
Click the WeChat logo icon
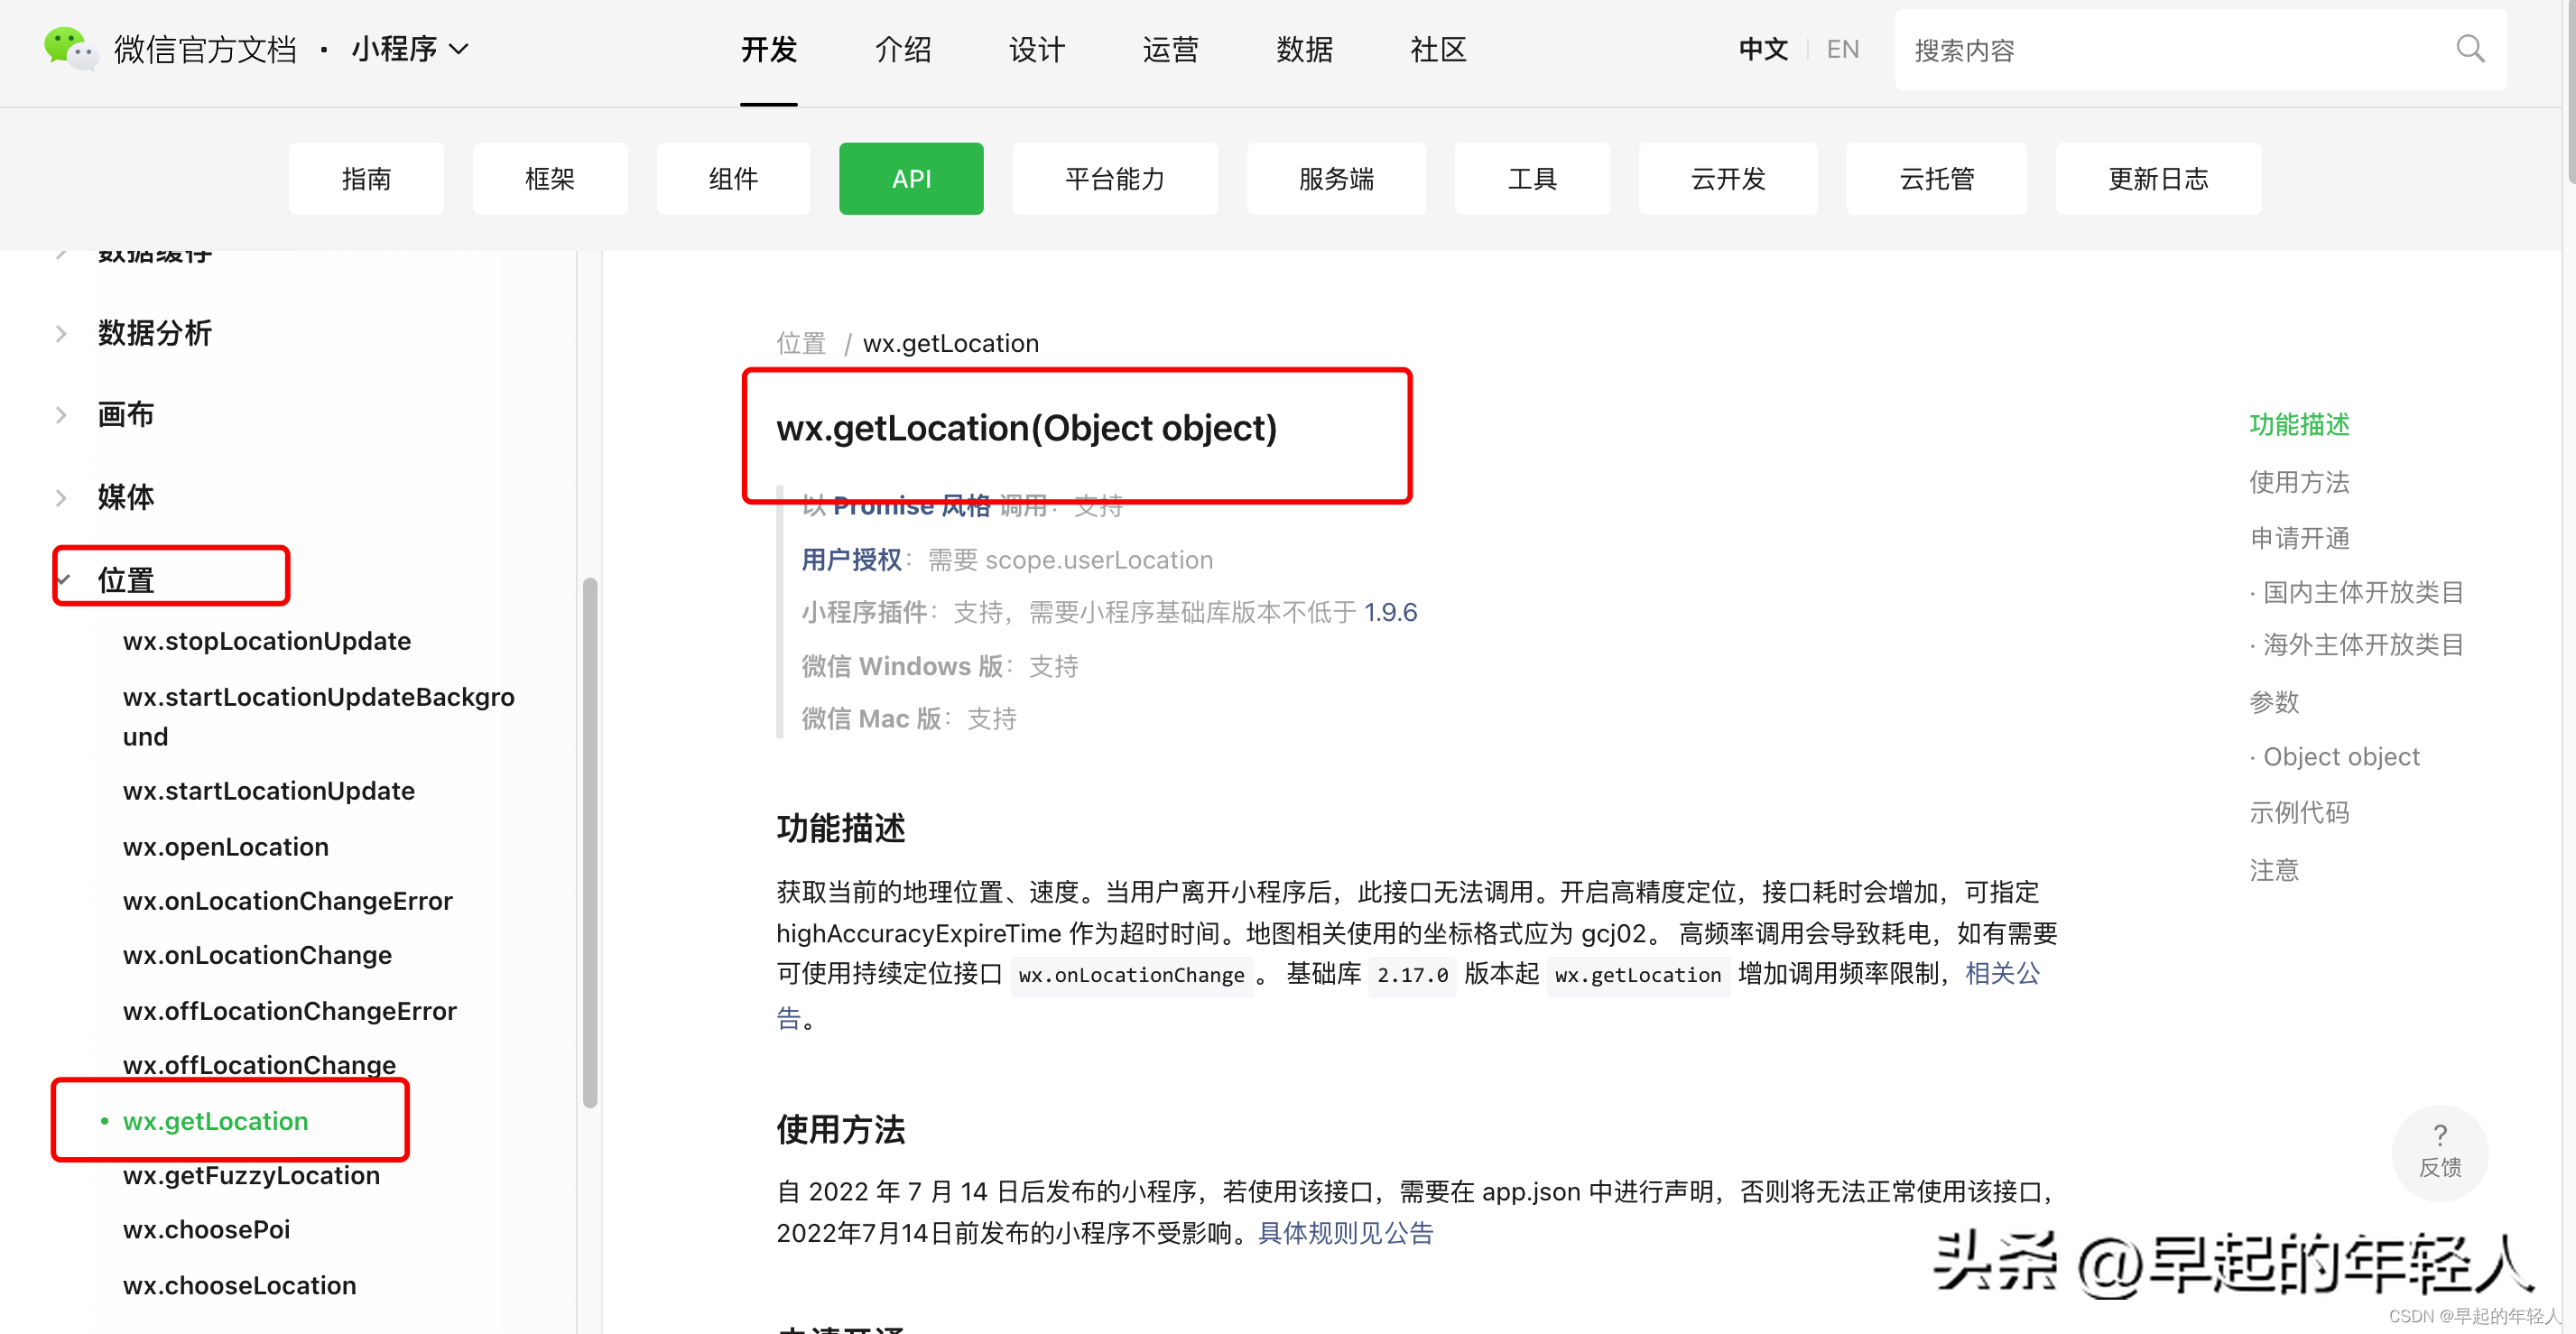70,48
